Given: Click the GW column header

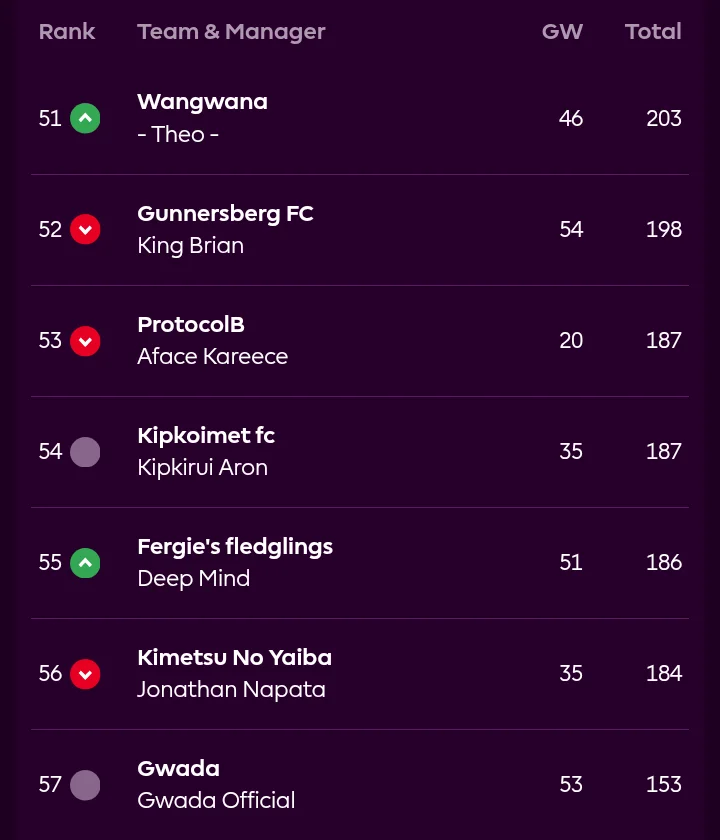Looking at the screenshot, I should [562, 32].
